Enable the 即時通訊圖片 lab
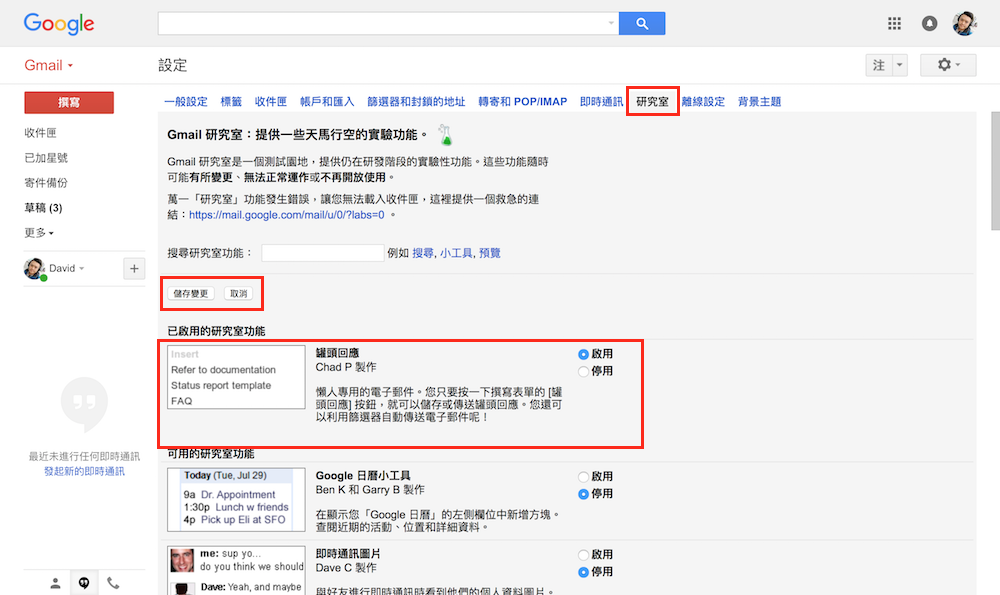The width and height of the screenshot is (1000, 595). (584, 555)
